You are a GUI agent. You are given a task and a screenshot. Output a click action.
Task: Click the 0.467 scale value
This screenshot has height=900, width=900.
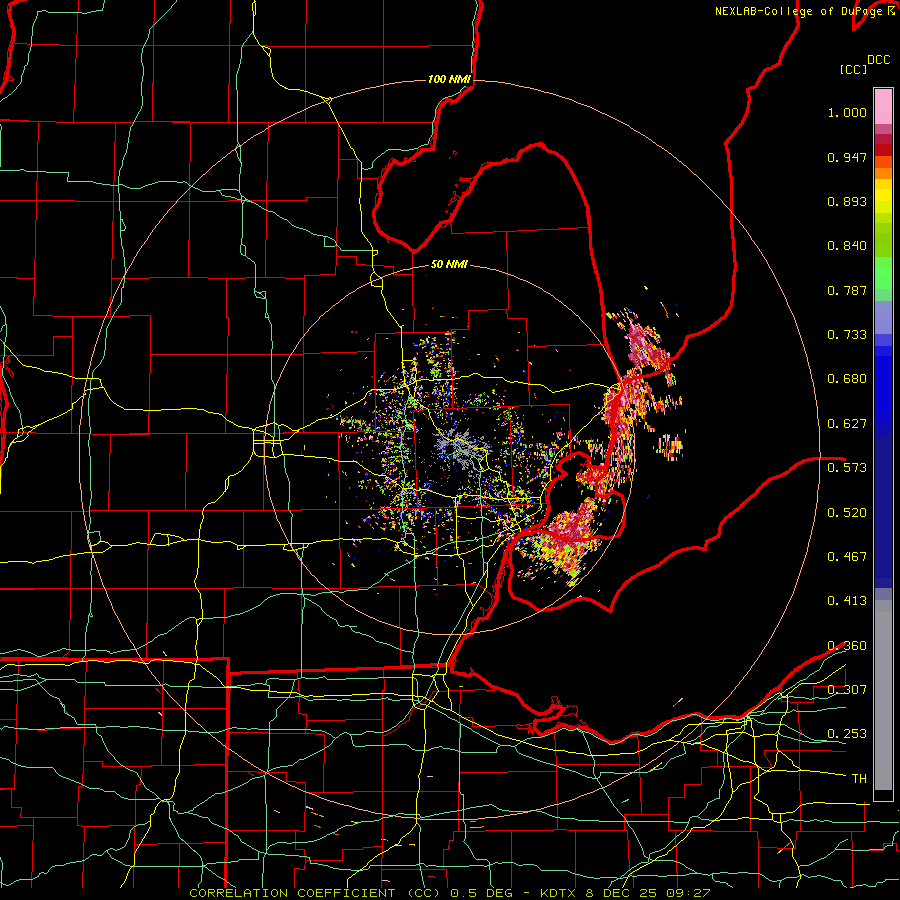tap(847, 556)
